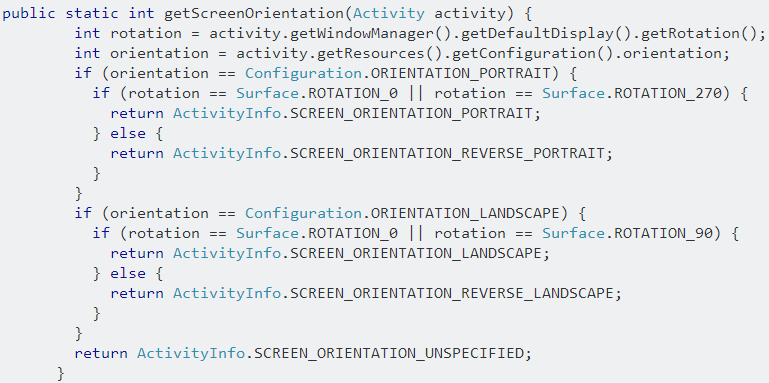Click SCREEN_ORIENTATION_REVERSE_PORTRAIT constant

447,153
